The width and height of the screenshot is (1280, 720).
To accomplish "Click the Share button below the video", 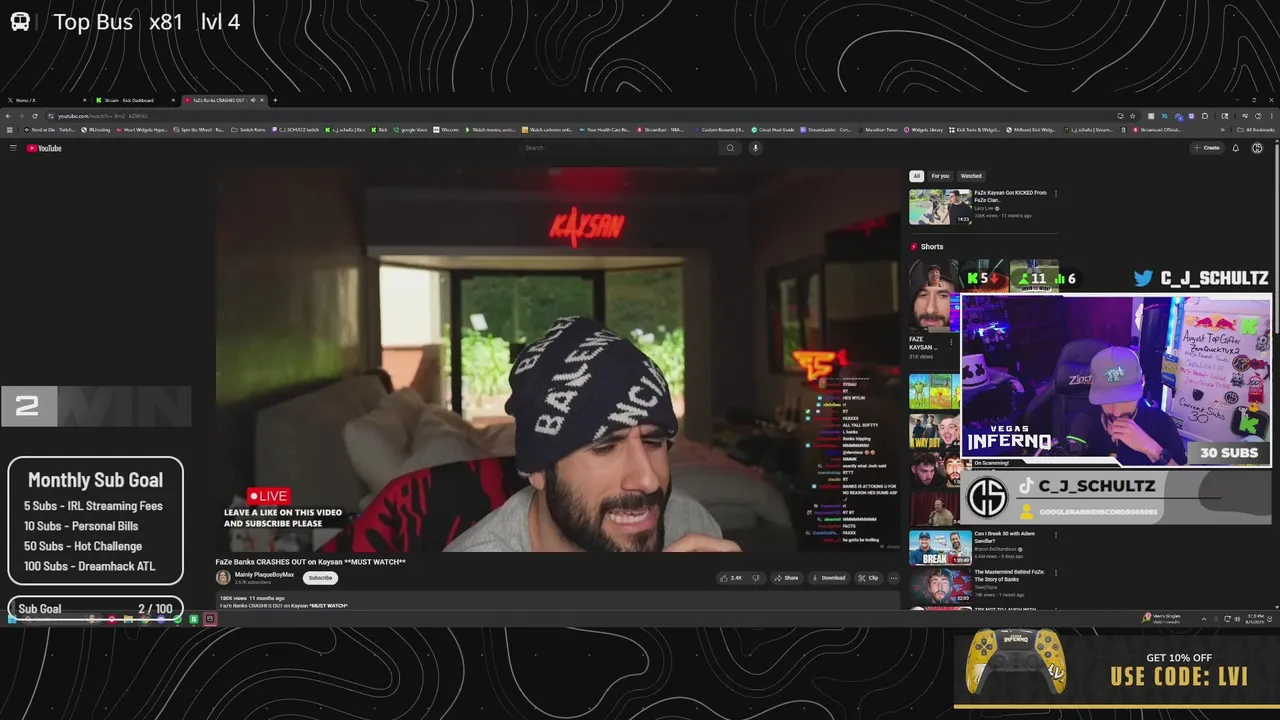I will 786,578.
